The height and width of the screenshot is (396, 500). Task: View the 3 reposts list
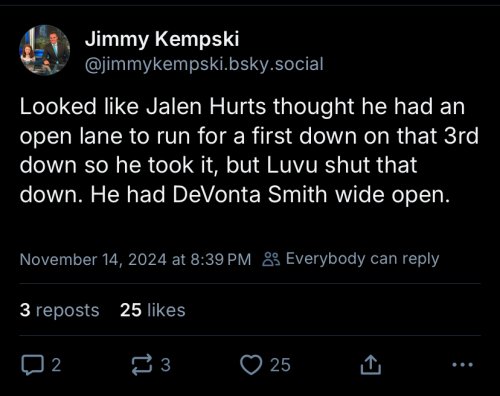click(60, 310)
